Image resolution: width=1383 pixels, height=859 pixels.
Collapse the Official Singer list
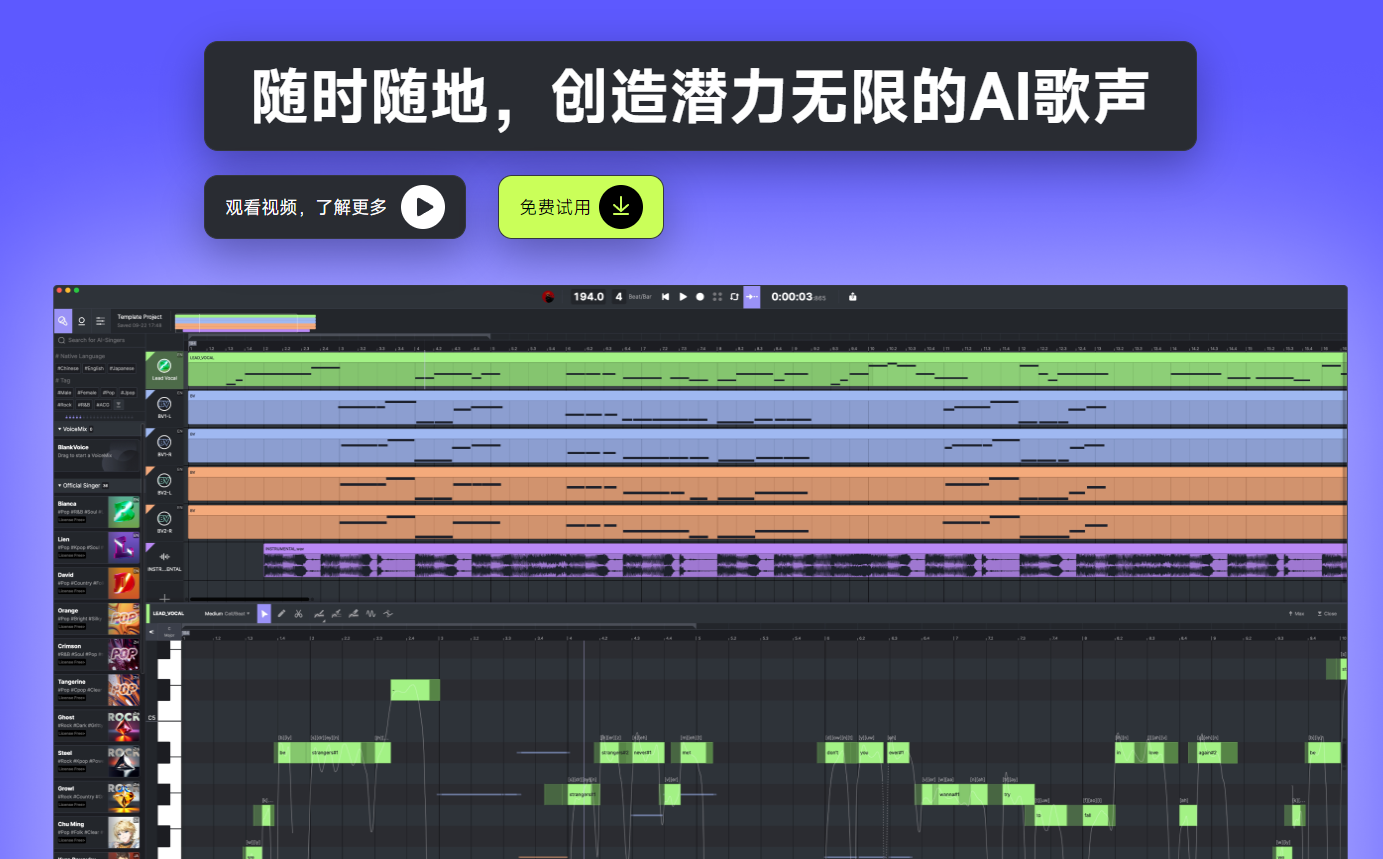pos(60,485)
